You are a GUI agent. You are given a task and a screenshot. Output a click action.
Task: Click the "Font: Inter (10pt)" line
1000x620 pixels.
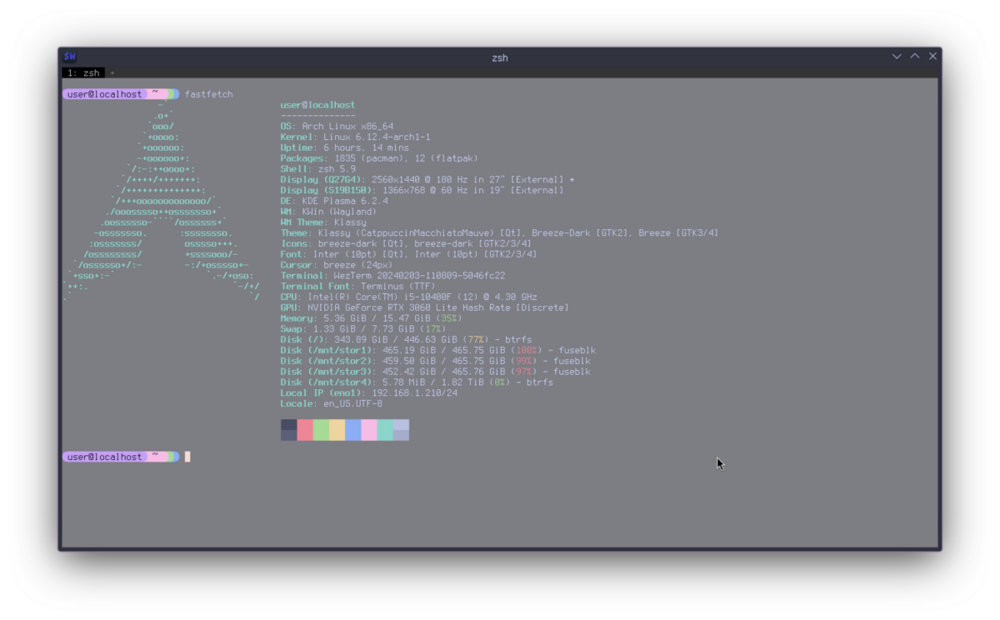409,255
